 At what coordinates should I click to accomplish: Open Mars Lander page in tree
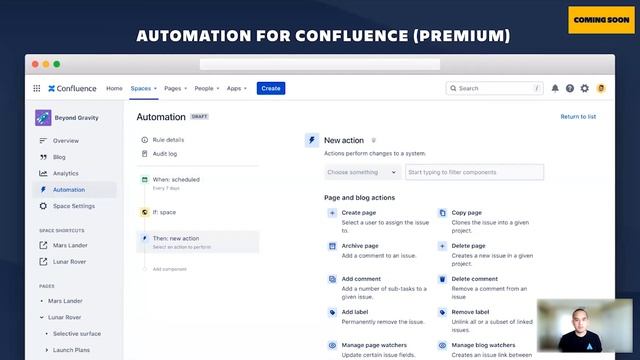65,301
